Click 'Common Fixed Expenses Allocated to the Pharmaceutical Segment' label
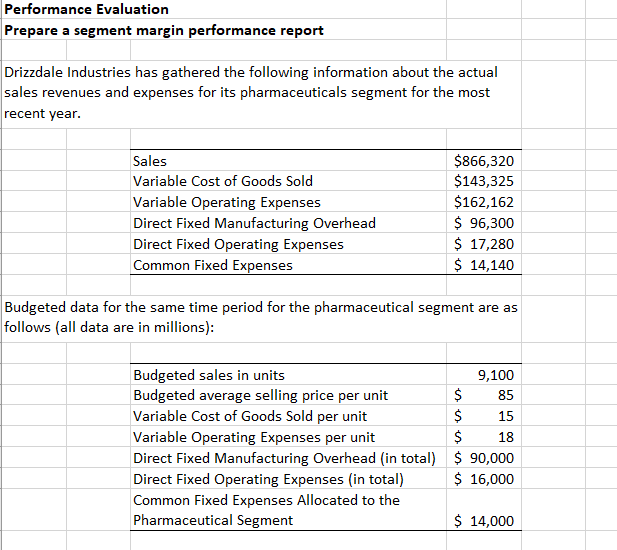 [x=288, y=509]
